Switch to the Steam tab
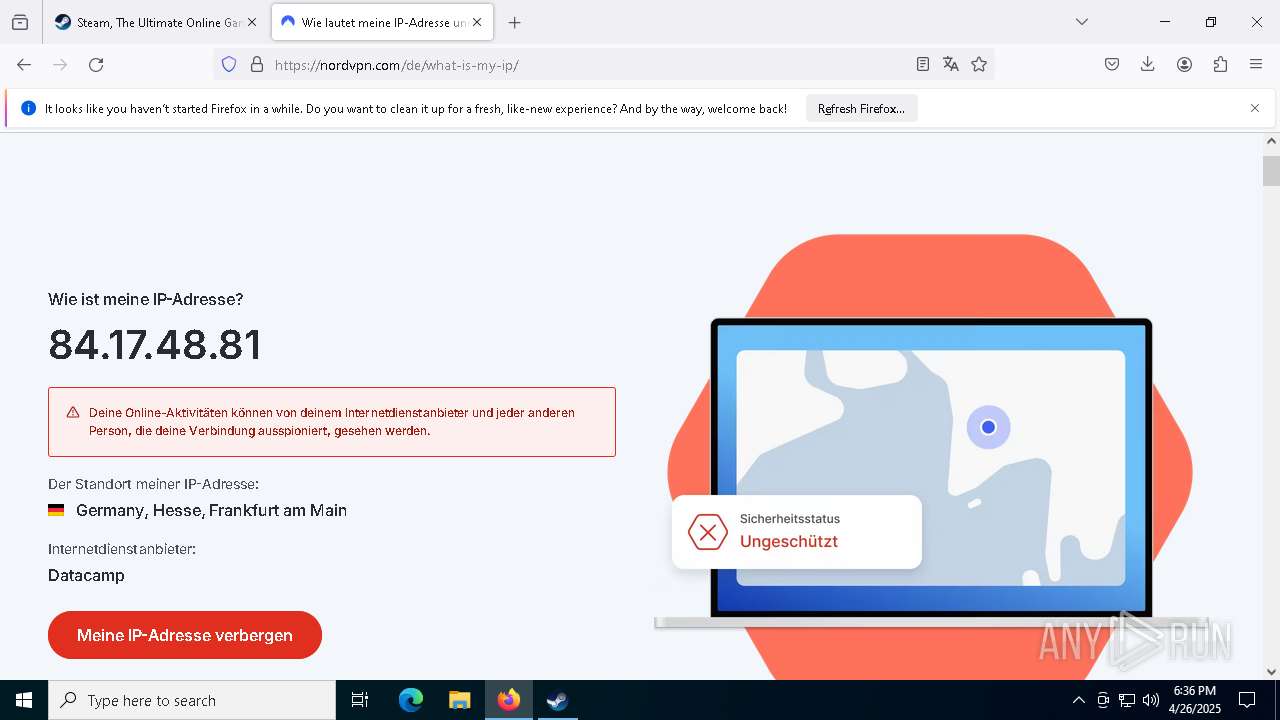The image size is (1280, 720). [156, 22]
